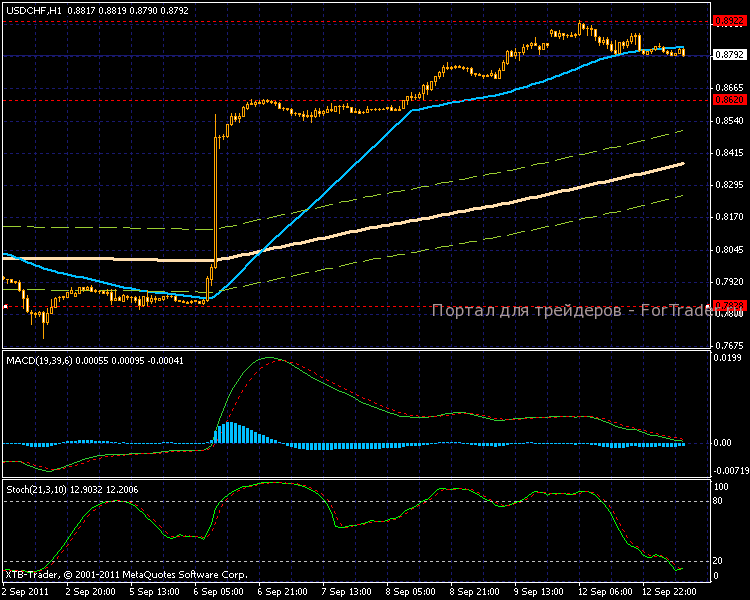
Task: Click the 0.8170 price axis label
Action: pyautogui.click(x=729, y=217)
